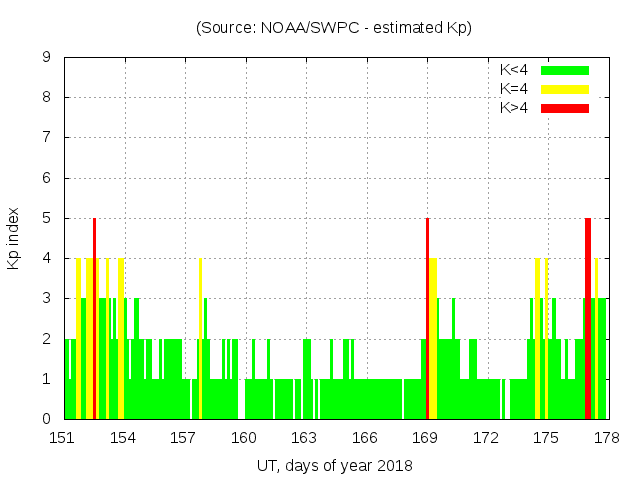Select the 169 x-axis tick label
640x480 pixels.
point(425,438)
